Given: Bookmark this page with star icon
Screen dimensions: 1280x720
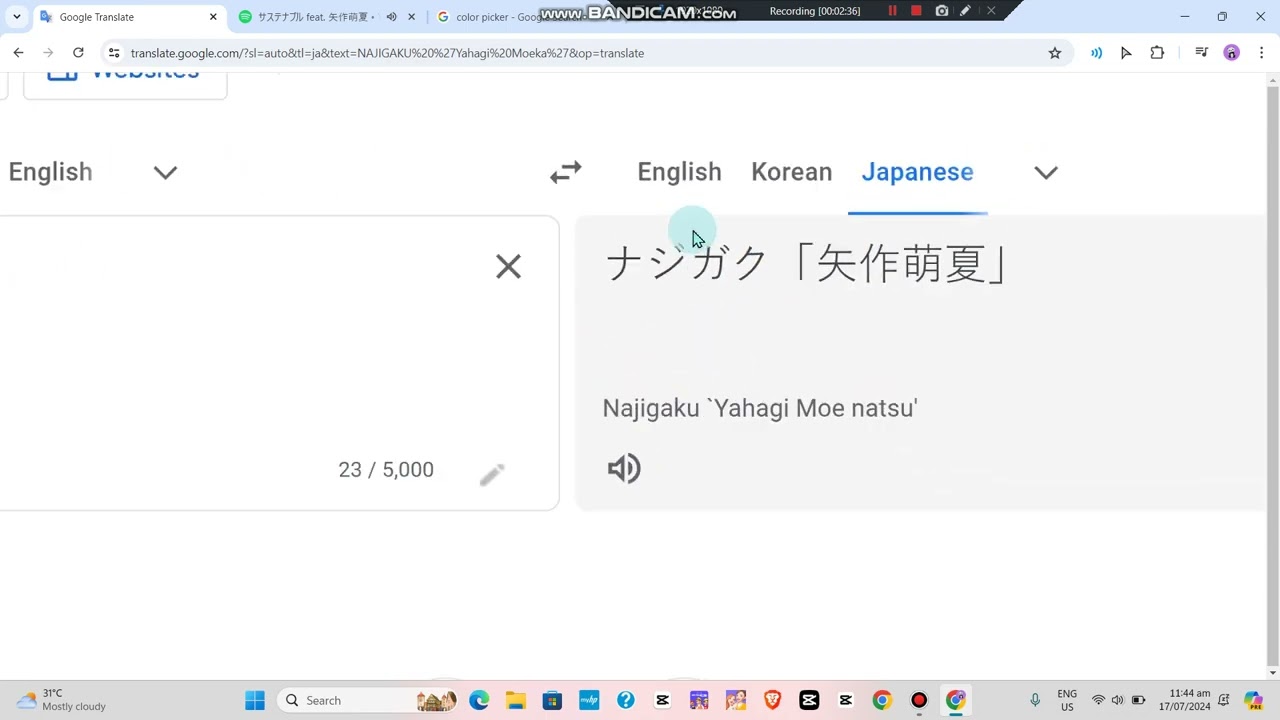Looking at the screenshot, I should point(1054,53).
